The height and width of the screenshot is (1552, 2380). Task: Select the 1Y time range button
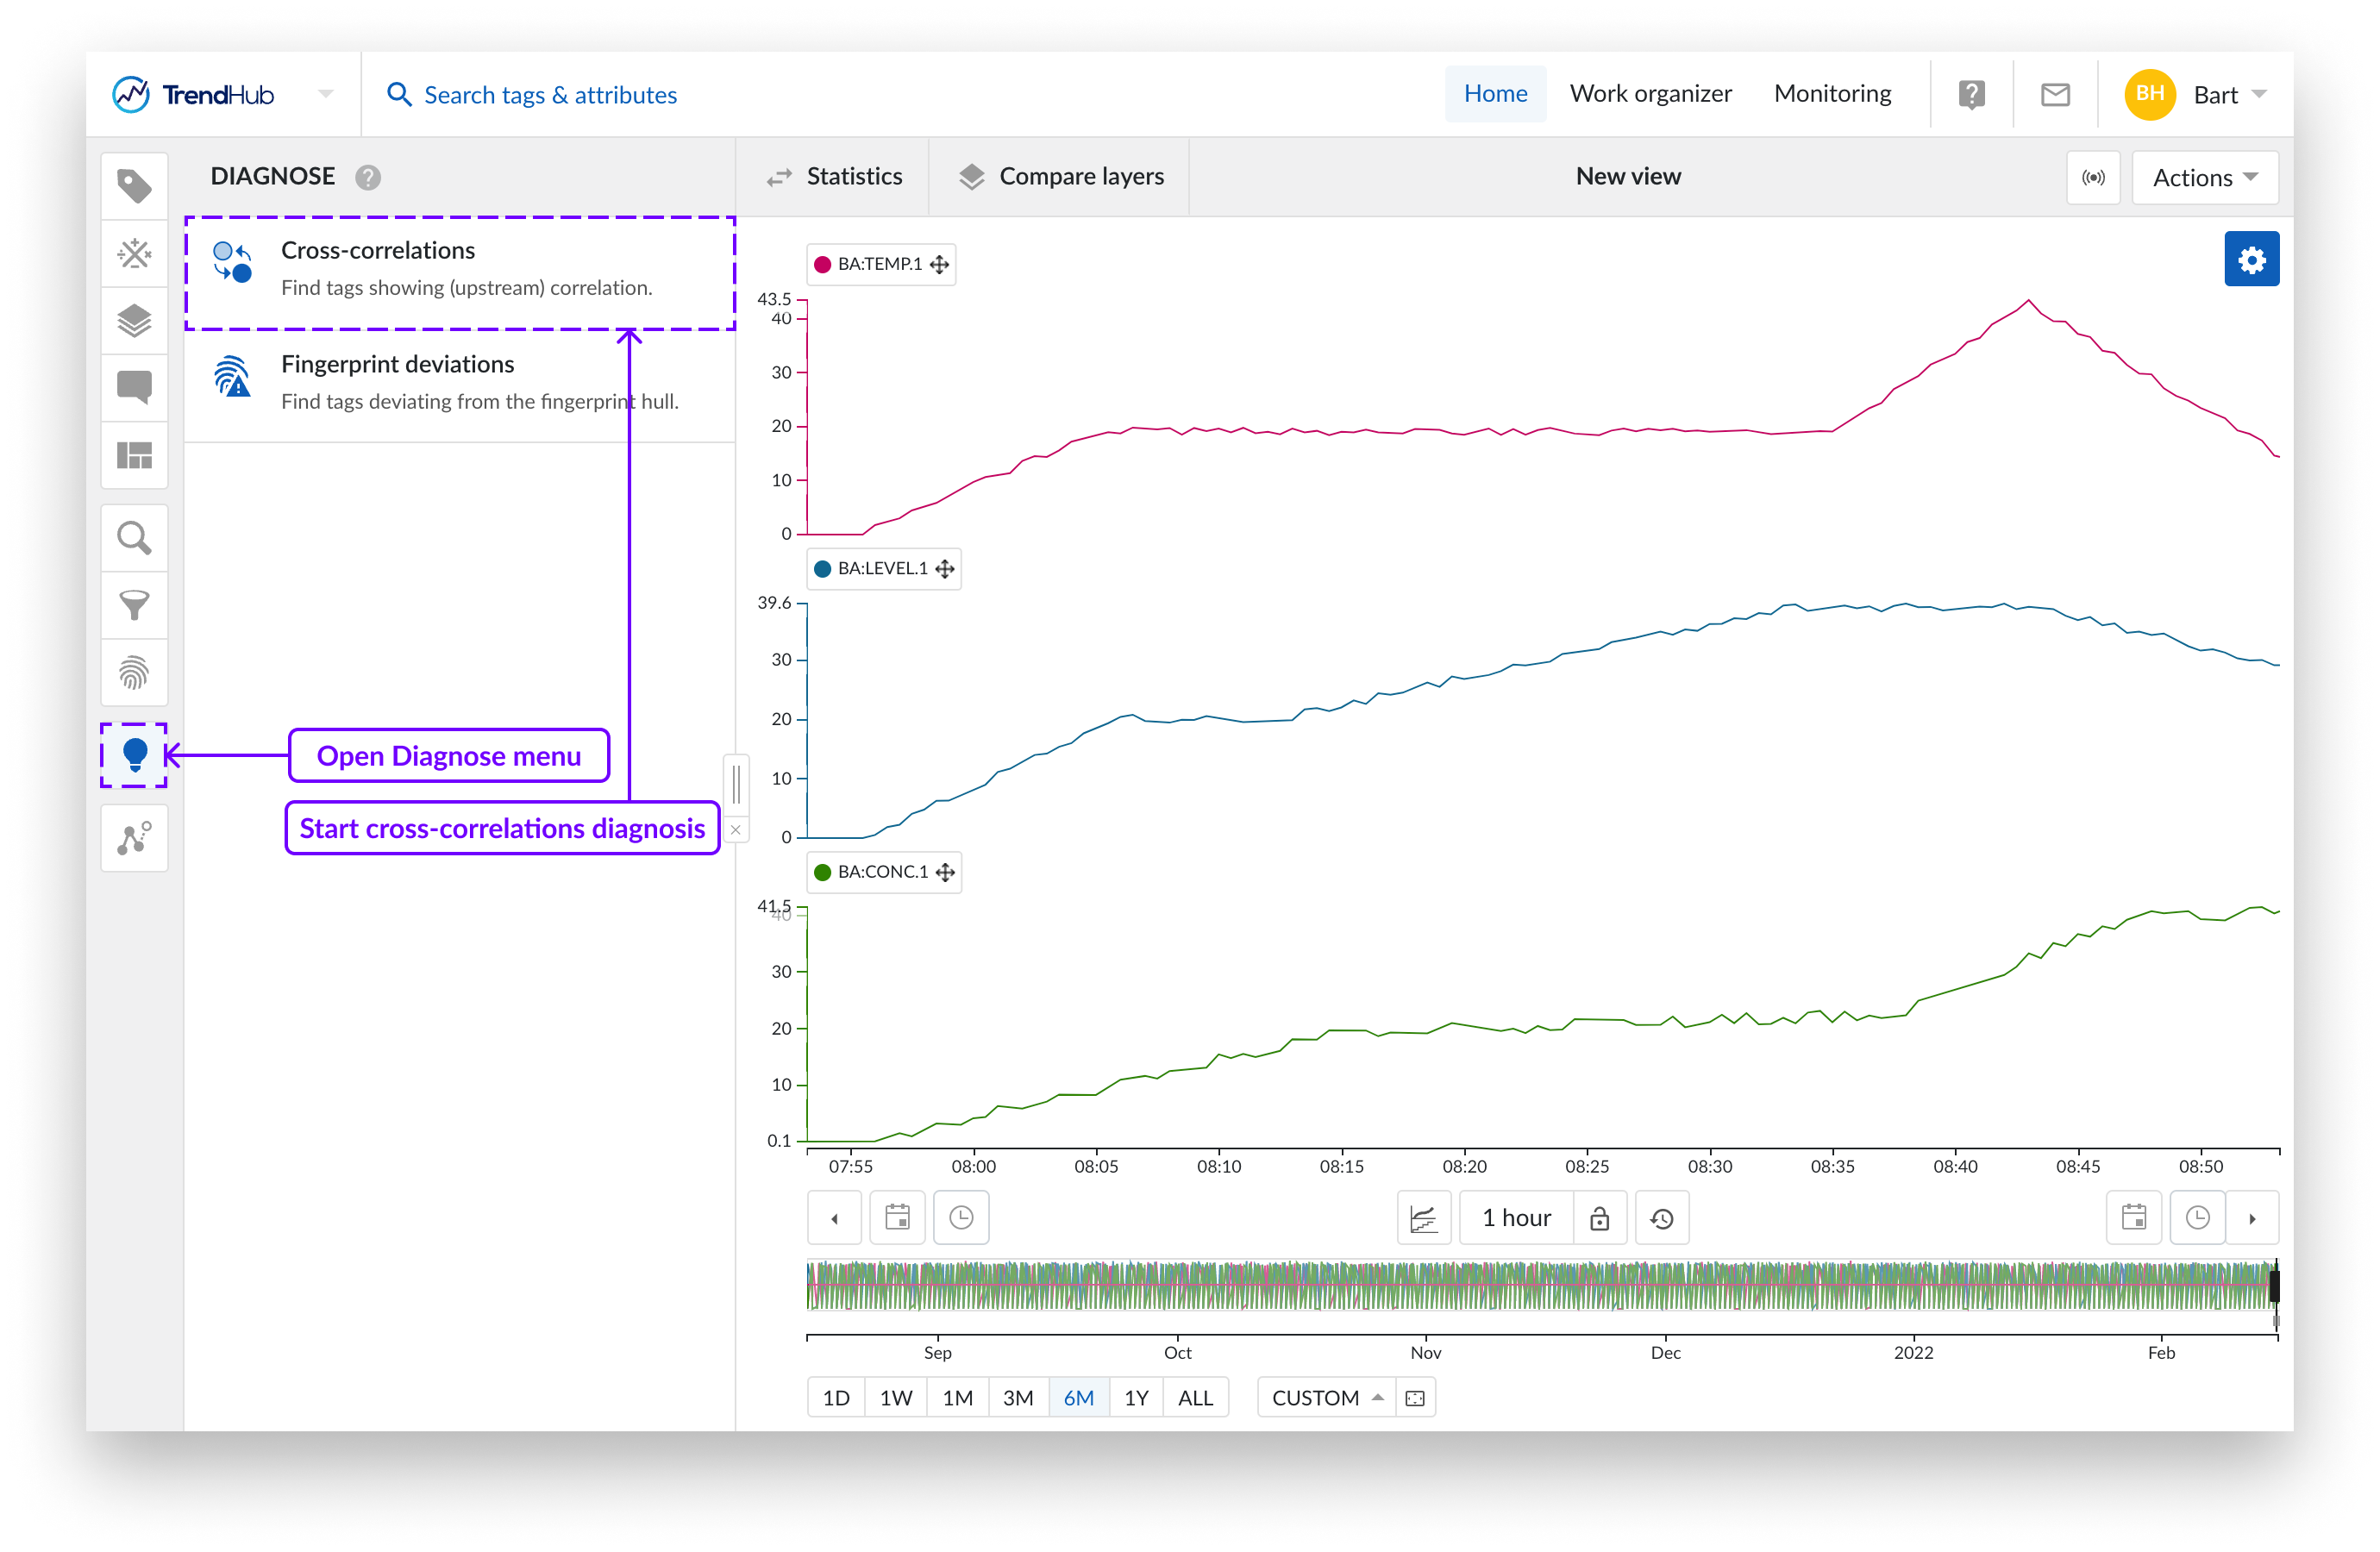pyautogui.click(x=1136, y=1398)
